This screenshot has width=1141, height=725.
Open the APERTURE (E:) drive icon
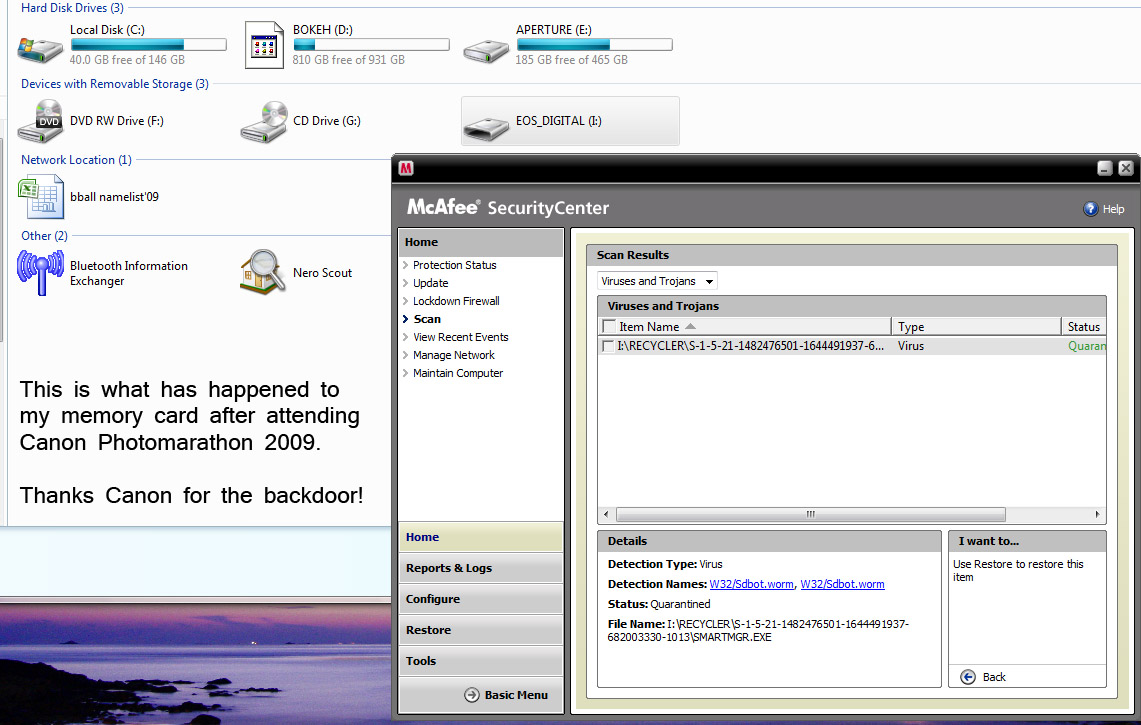[x=486, y=51]
